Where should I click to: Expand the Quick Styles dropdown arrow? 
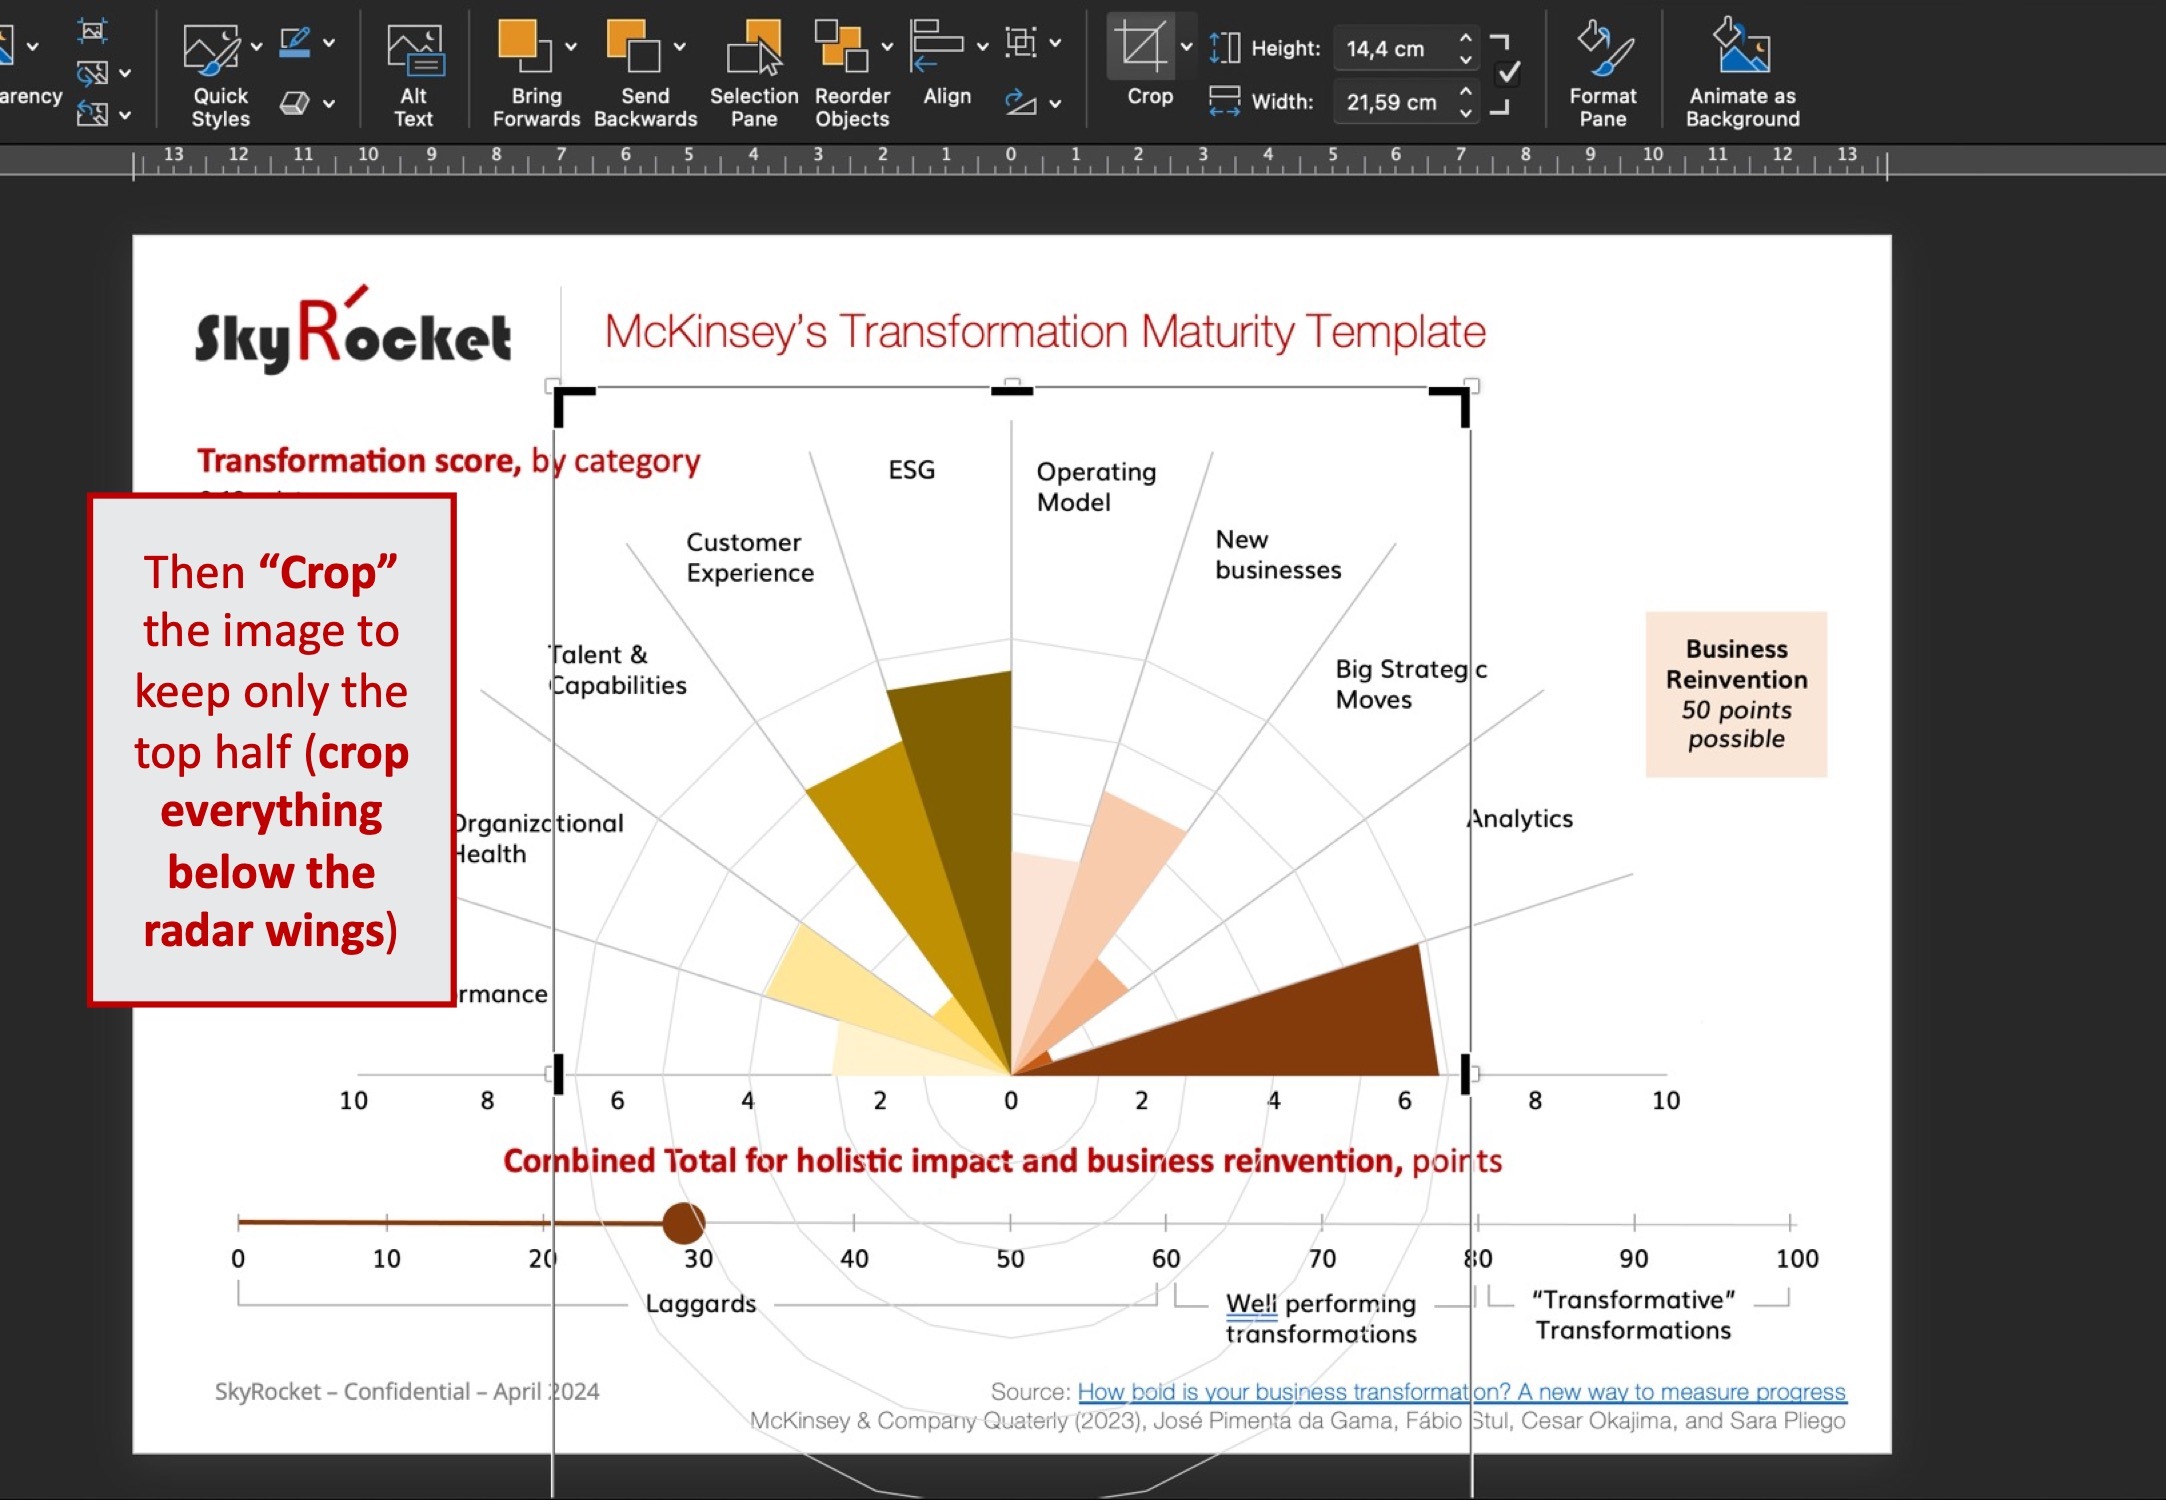[257, 46]
